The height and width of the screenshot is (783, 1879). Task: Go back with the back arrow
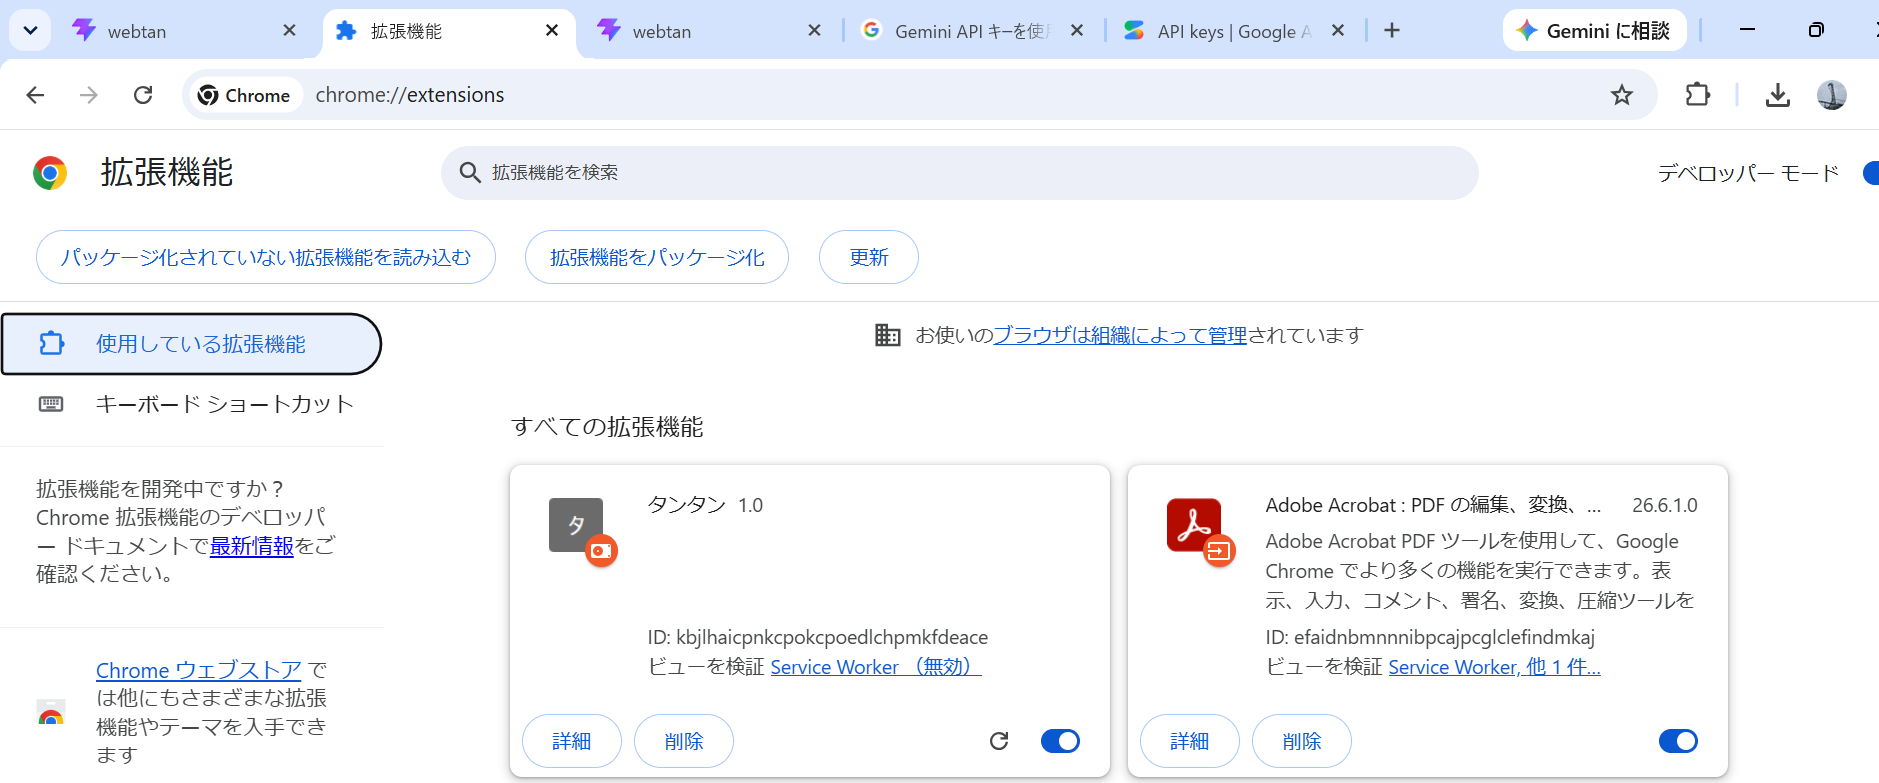(35, 95)
